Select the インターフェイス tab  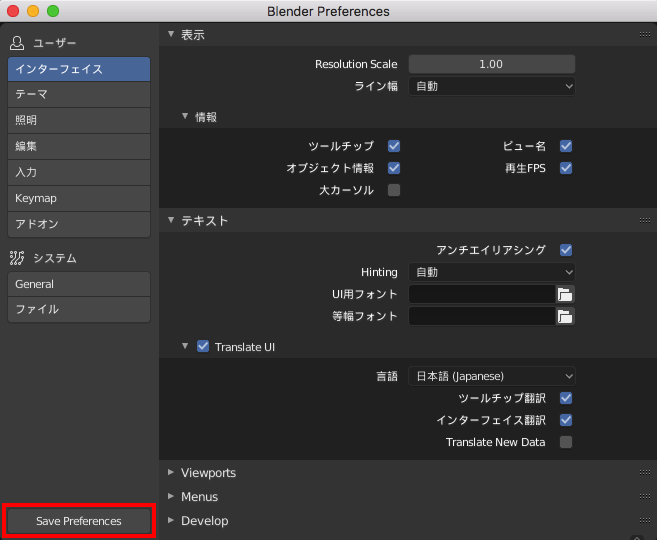click(79, 69)
